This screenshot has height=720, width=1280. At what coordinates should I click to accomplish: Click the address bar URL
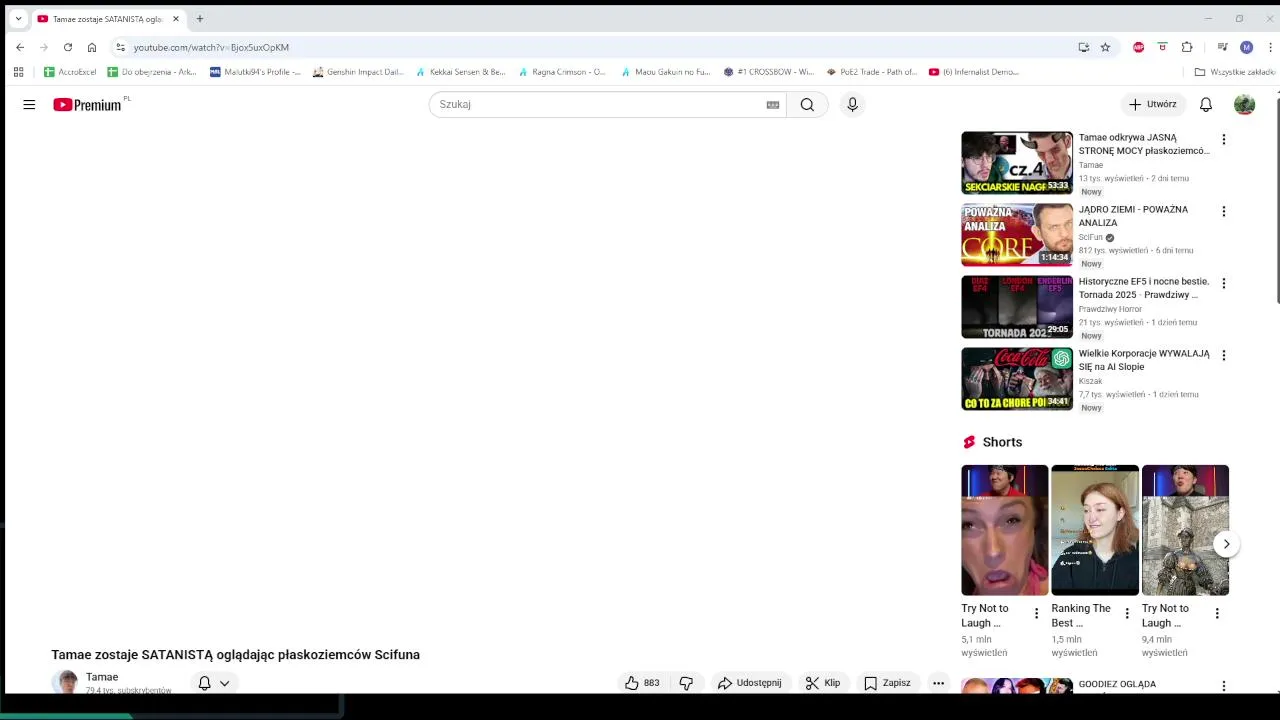(211, 47)
